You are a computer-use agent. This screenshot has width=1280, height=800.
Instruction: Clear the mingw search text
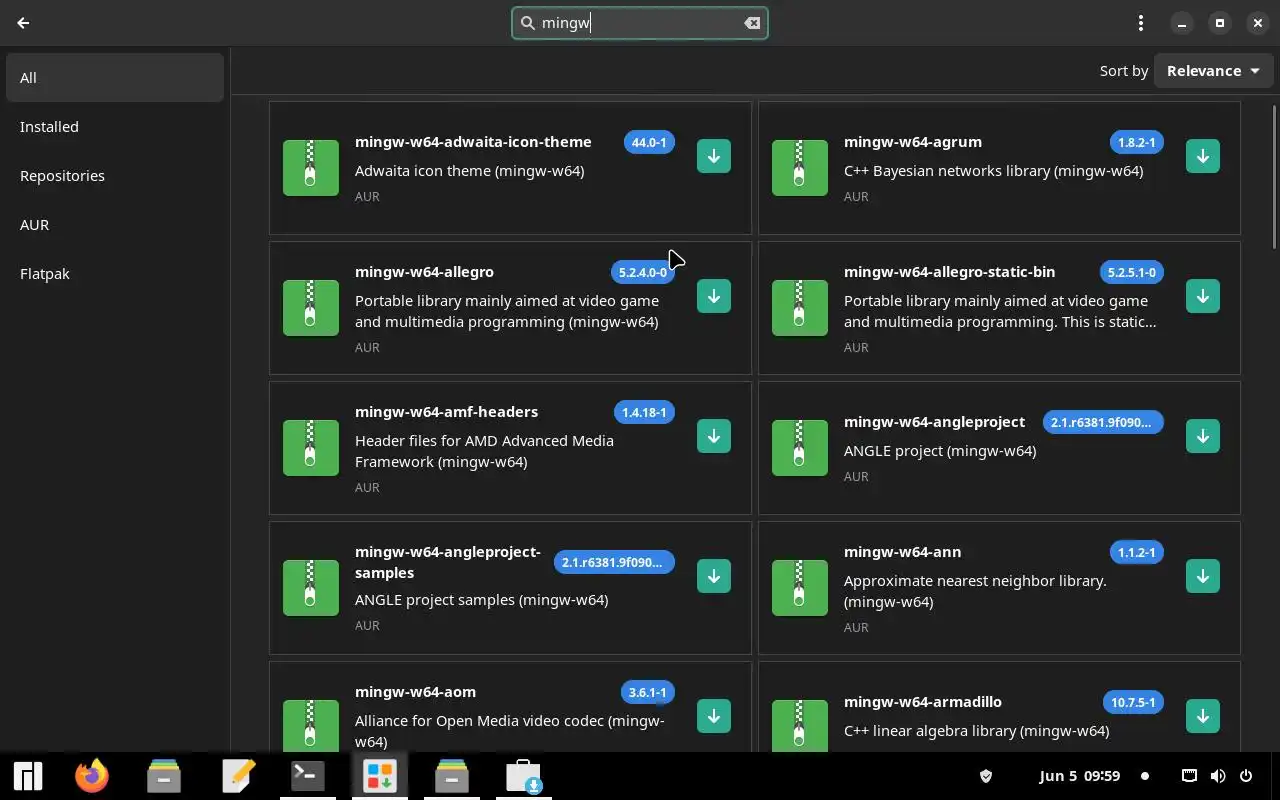(x=752, y=23)
